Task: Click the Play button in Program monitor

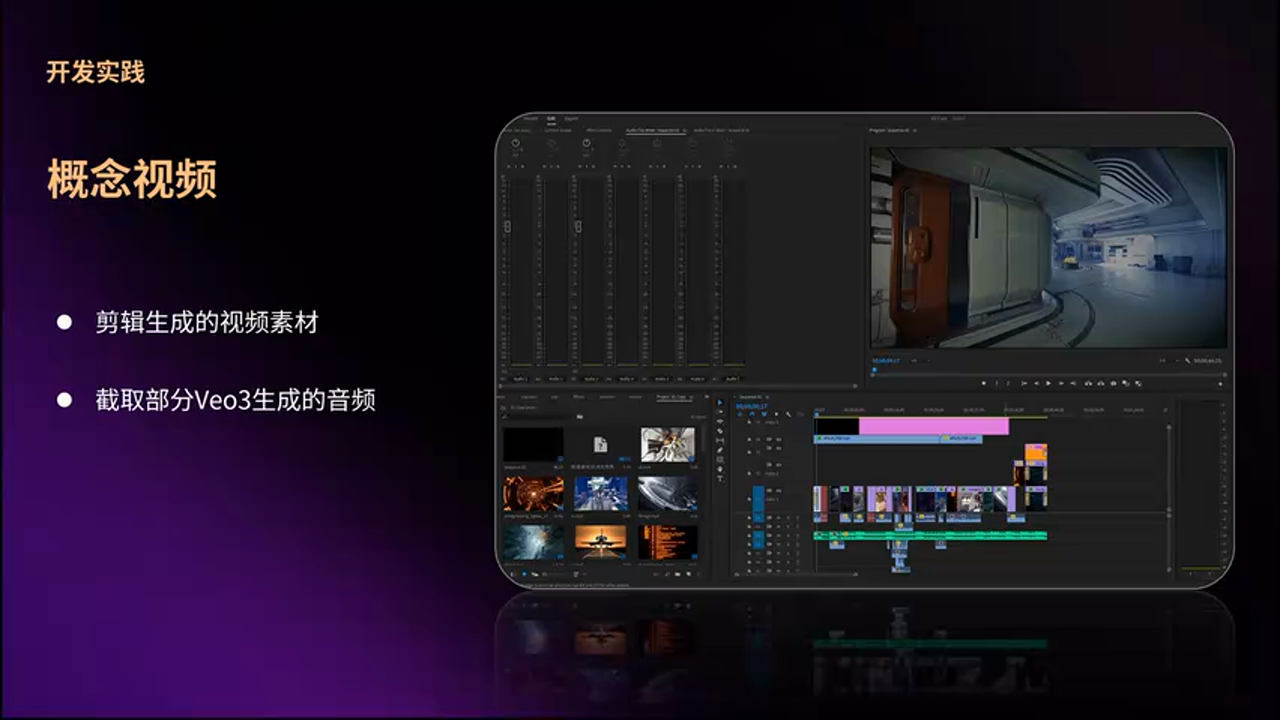Action: [1047, 383]
